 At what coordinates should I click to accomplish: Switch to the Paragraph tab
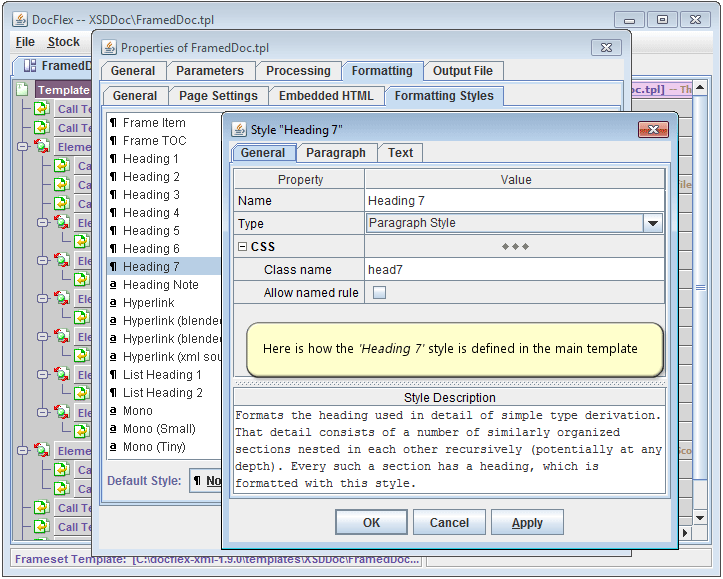coord(335,153)
